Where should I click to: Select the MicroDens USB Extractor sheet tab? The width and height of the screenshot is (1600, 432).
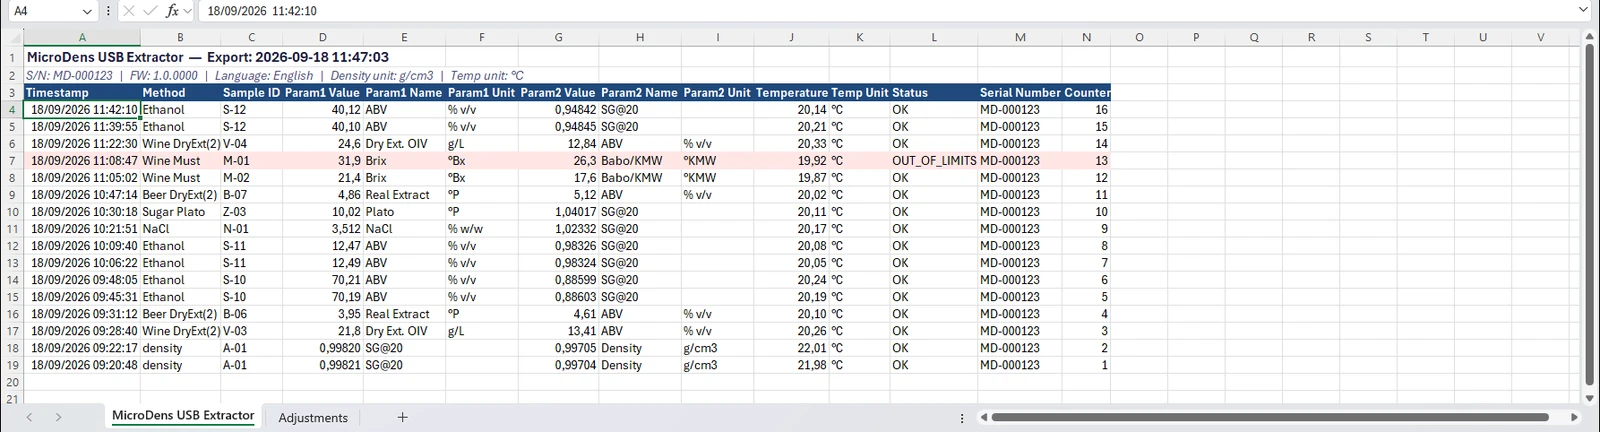(x=183, y=416)
